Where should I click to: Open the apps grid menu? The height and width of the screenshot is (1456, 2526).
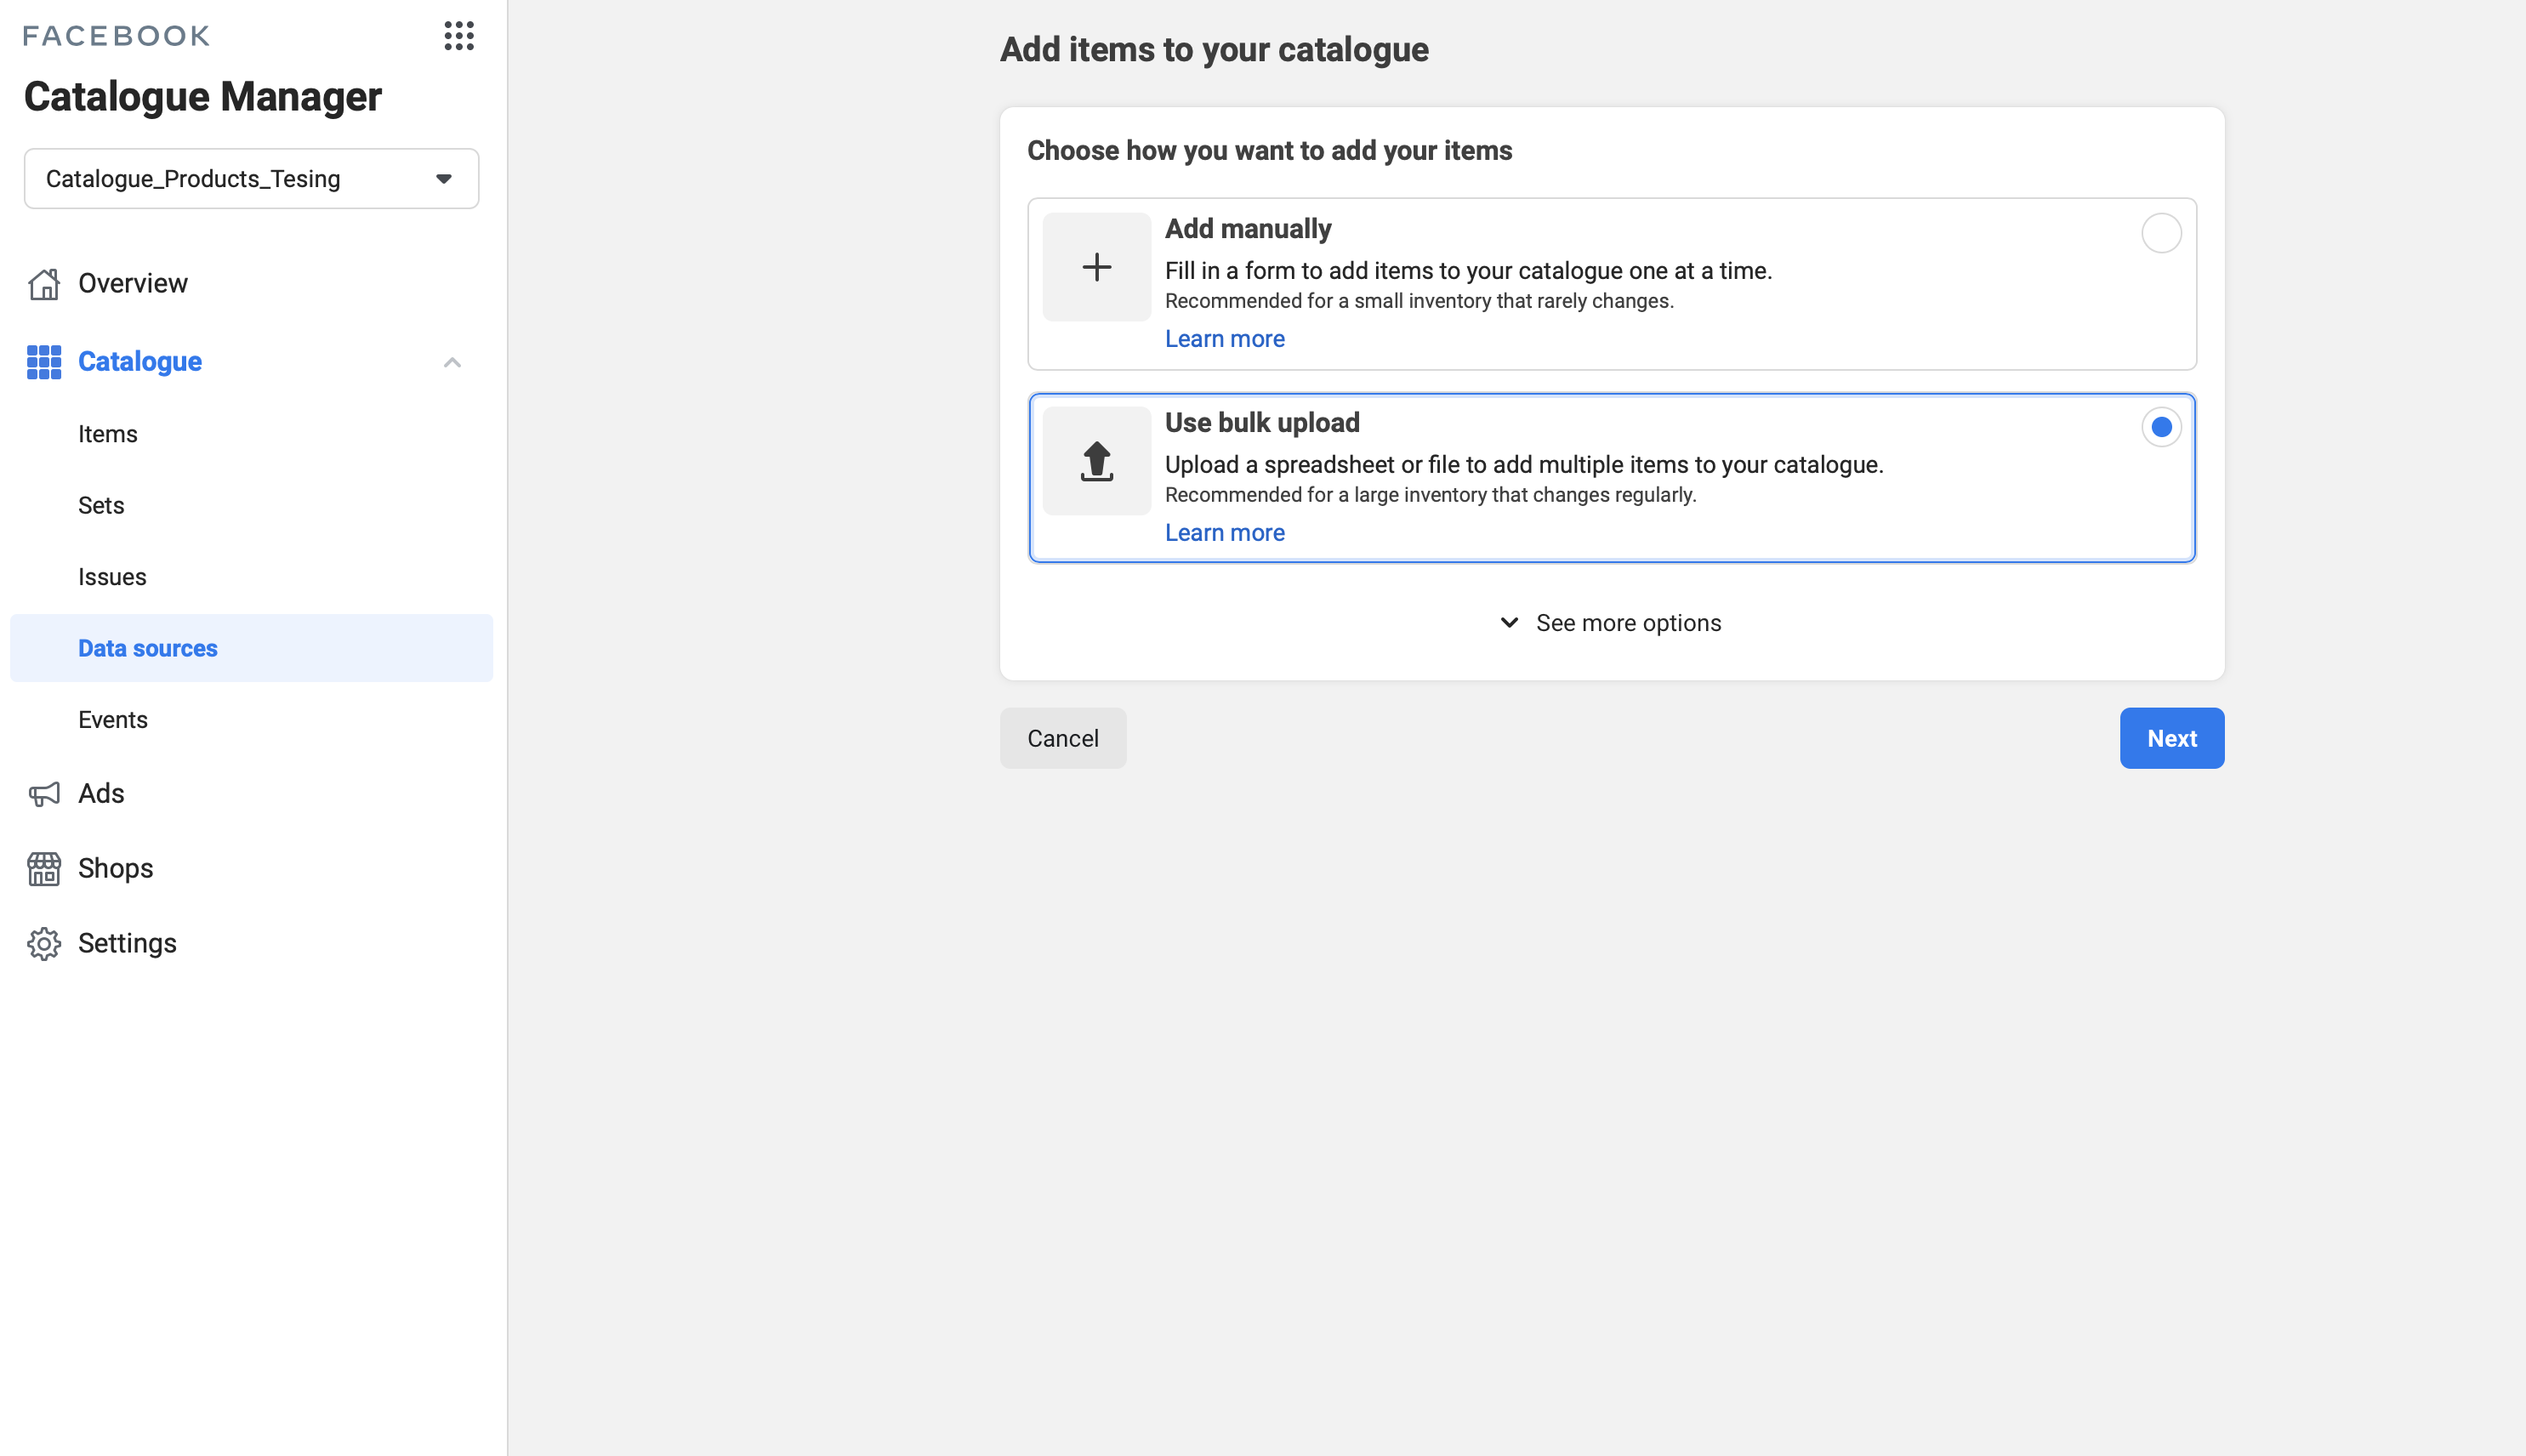[458, 36]
